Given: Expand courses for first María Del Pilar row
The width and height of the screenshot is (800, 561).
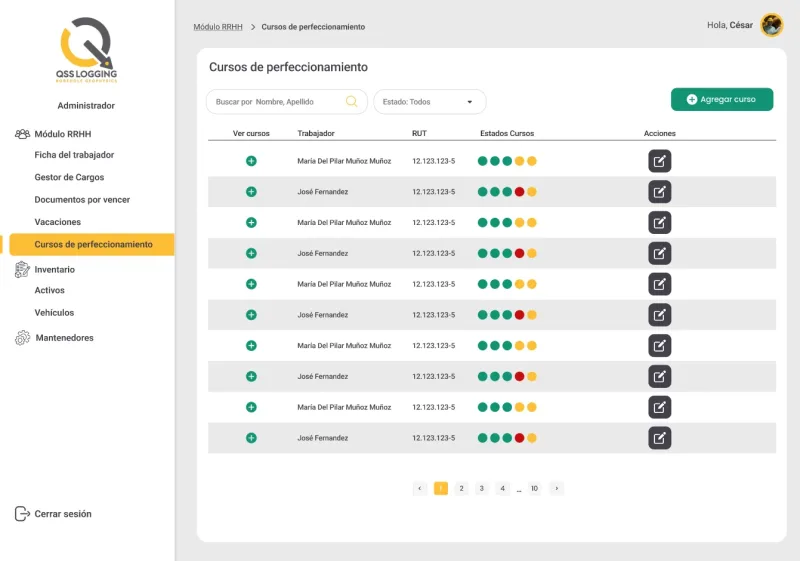Looking at the screenshot, I should (251, 161).
